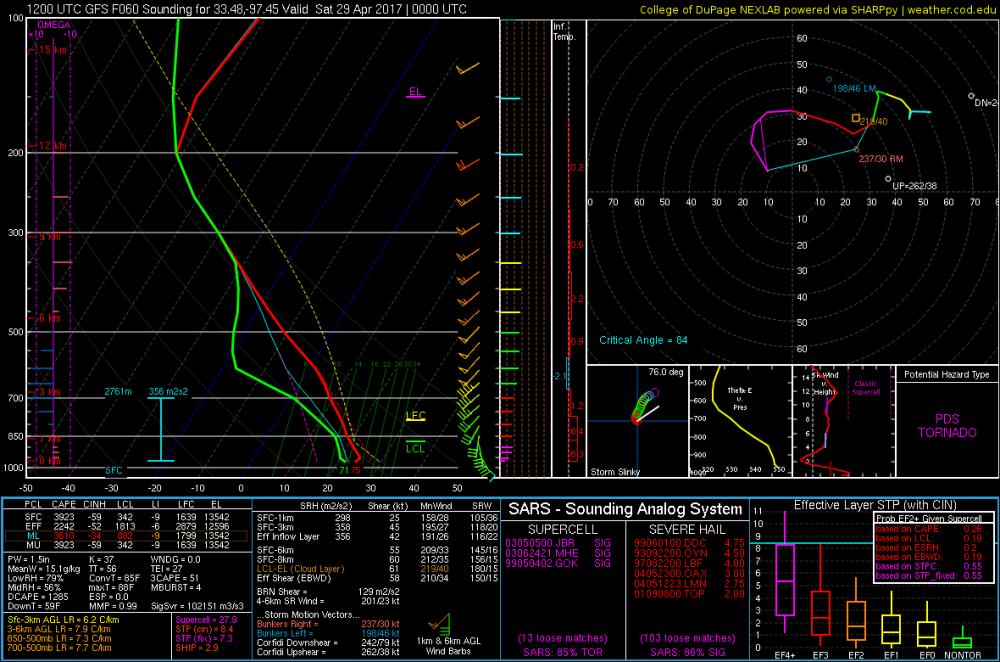Viewport: 1000px width, 662px height.
Task: Click "based on STP_fixed: 0.55" probability line
Action: pyautogui.click(x=929, y=576)
